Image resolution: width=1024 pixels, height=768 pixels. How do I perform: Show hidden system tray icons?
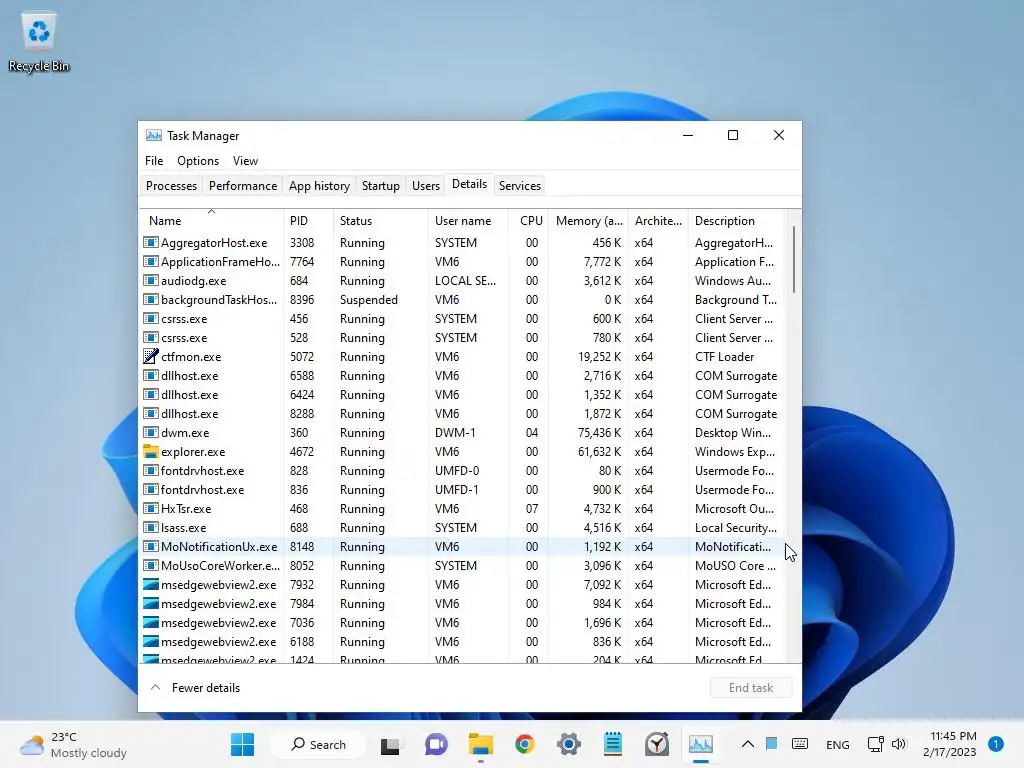pos(748,744)
